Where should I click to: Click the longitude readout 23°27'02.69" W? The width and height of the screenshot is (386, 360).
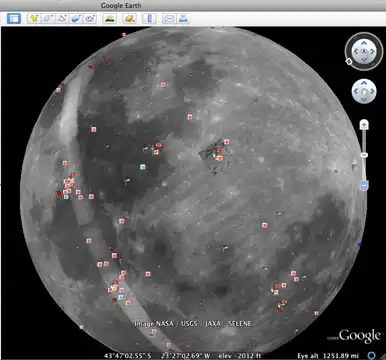pyautogui.click(x=186, y=356)
